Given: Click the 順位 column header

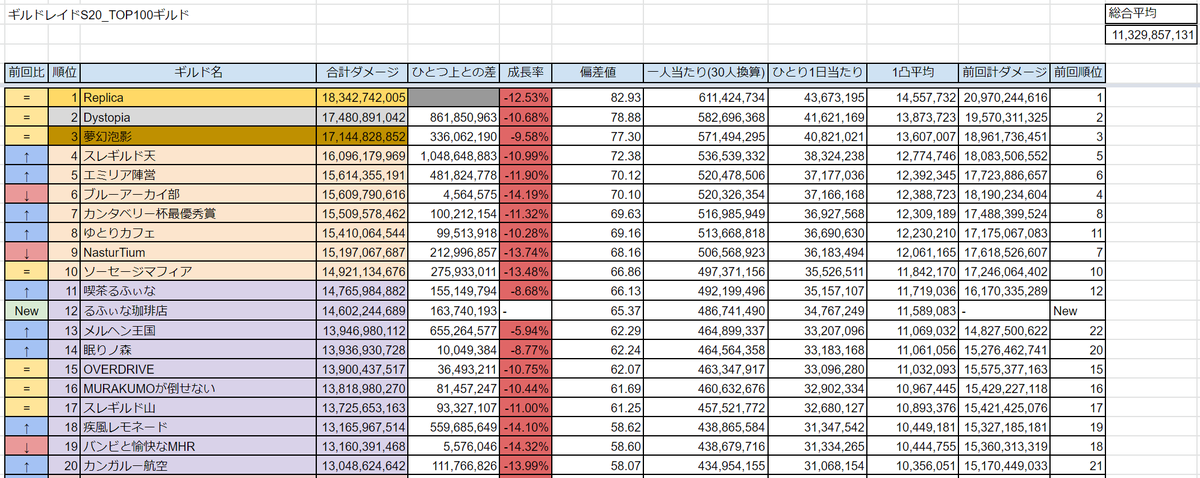Looking at the screenshot, I should pos(65,73).
